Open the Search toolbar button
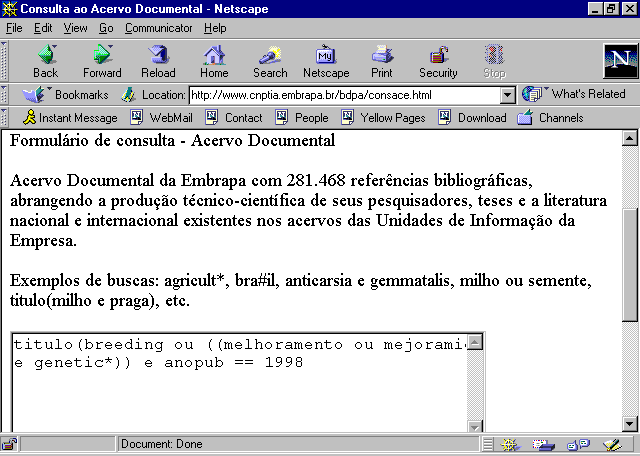The width and height of the screenshot is (640, 456). (x=270, y=62)
